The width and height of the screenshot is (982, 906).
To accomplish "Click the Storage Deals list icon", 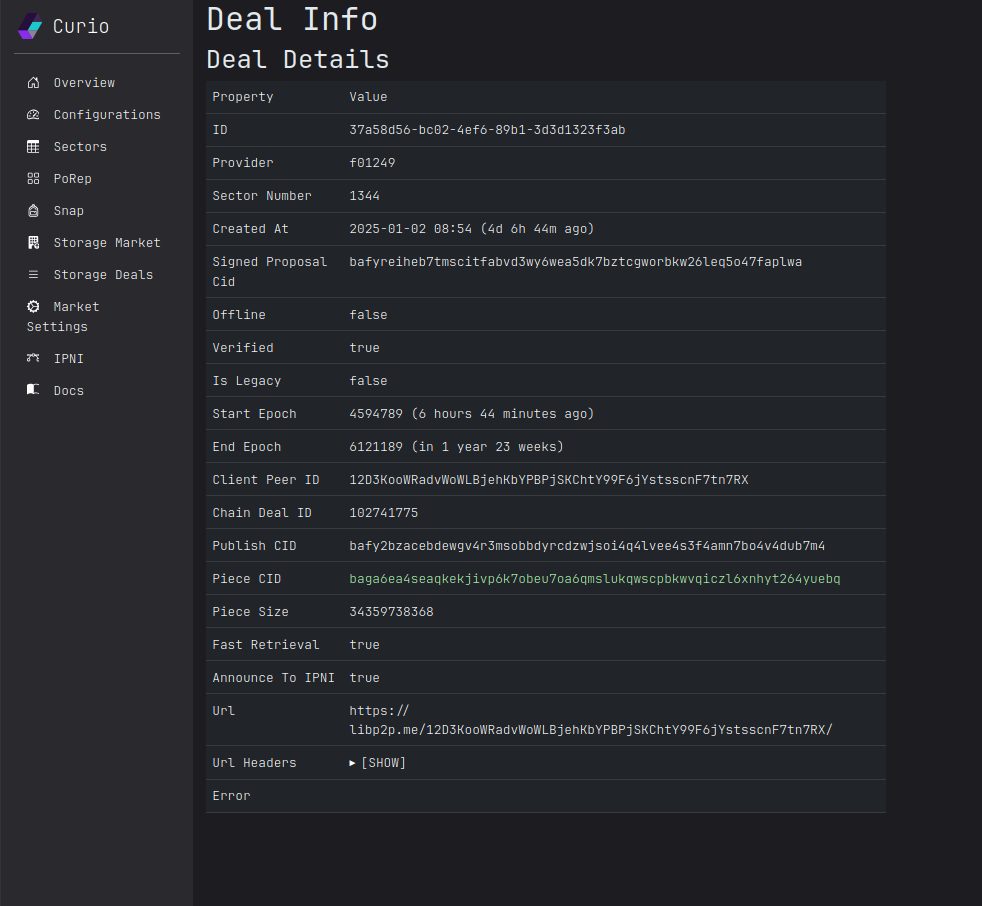I will pyautogui.click(x=33, y=275).
